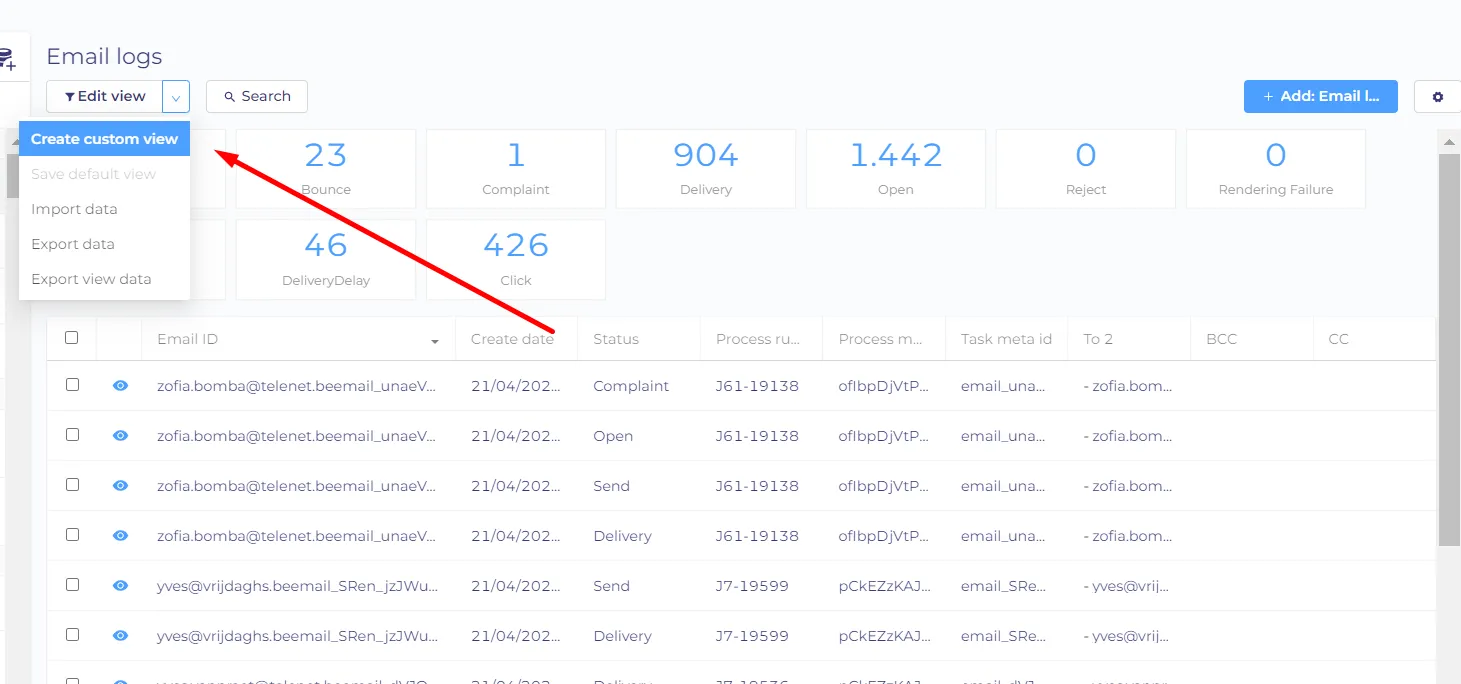This screenshot has width=1461, height=684.
Task: View details of zofia Complaint row via eye icon
Action: (120, 385)
